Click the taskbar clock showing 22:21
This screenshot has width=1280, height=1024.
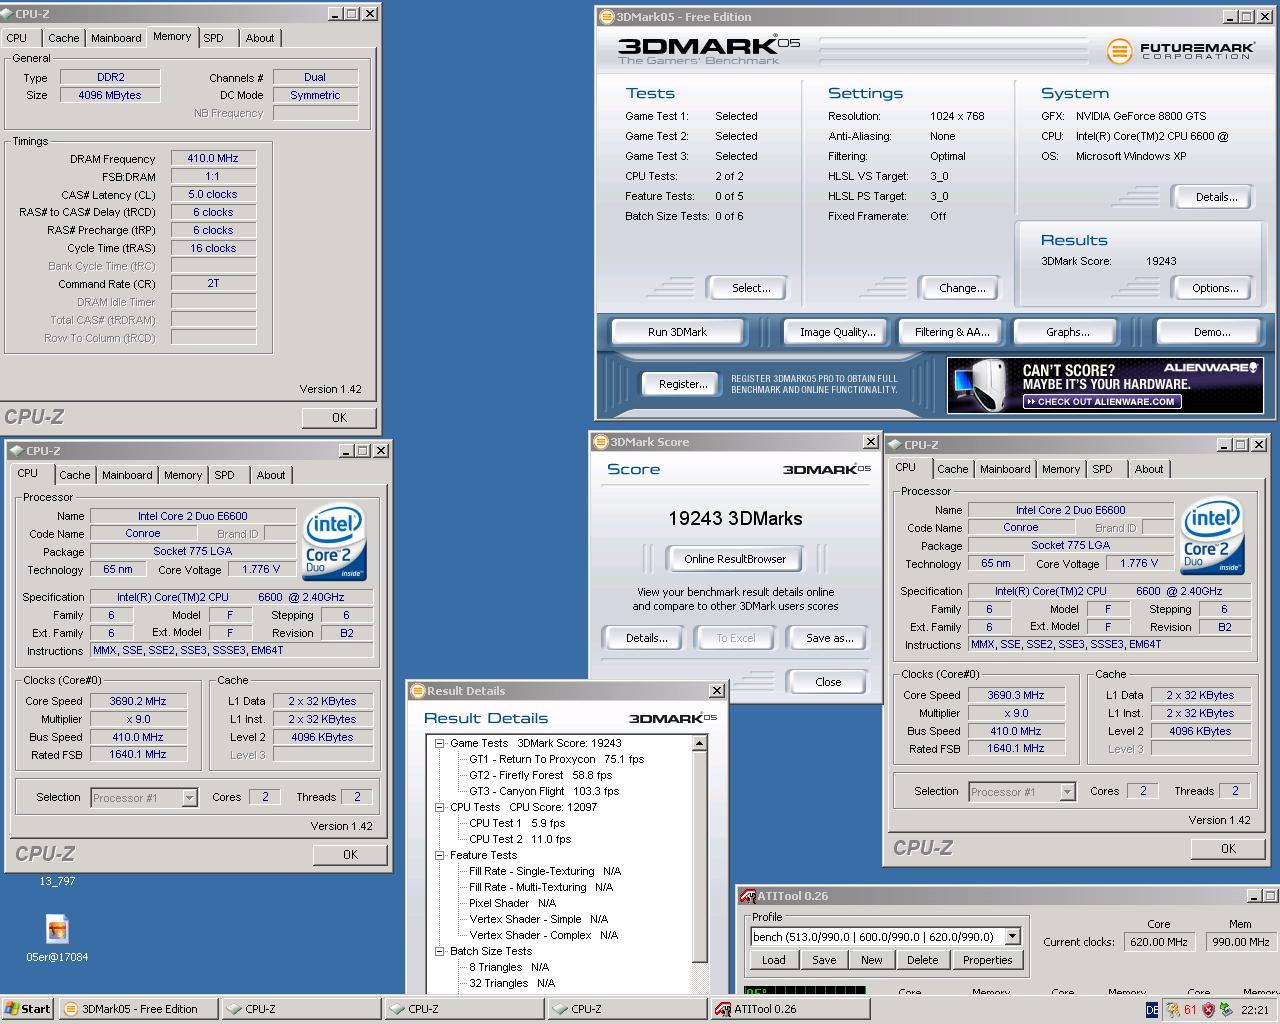tap(1254, 1010)
